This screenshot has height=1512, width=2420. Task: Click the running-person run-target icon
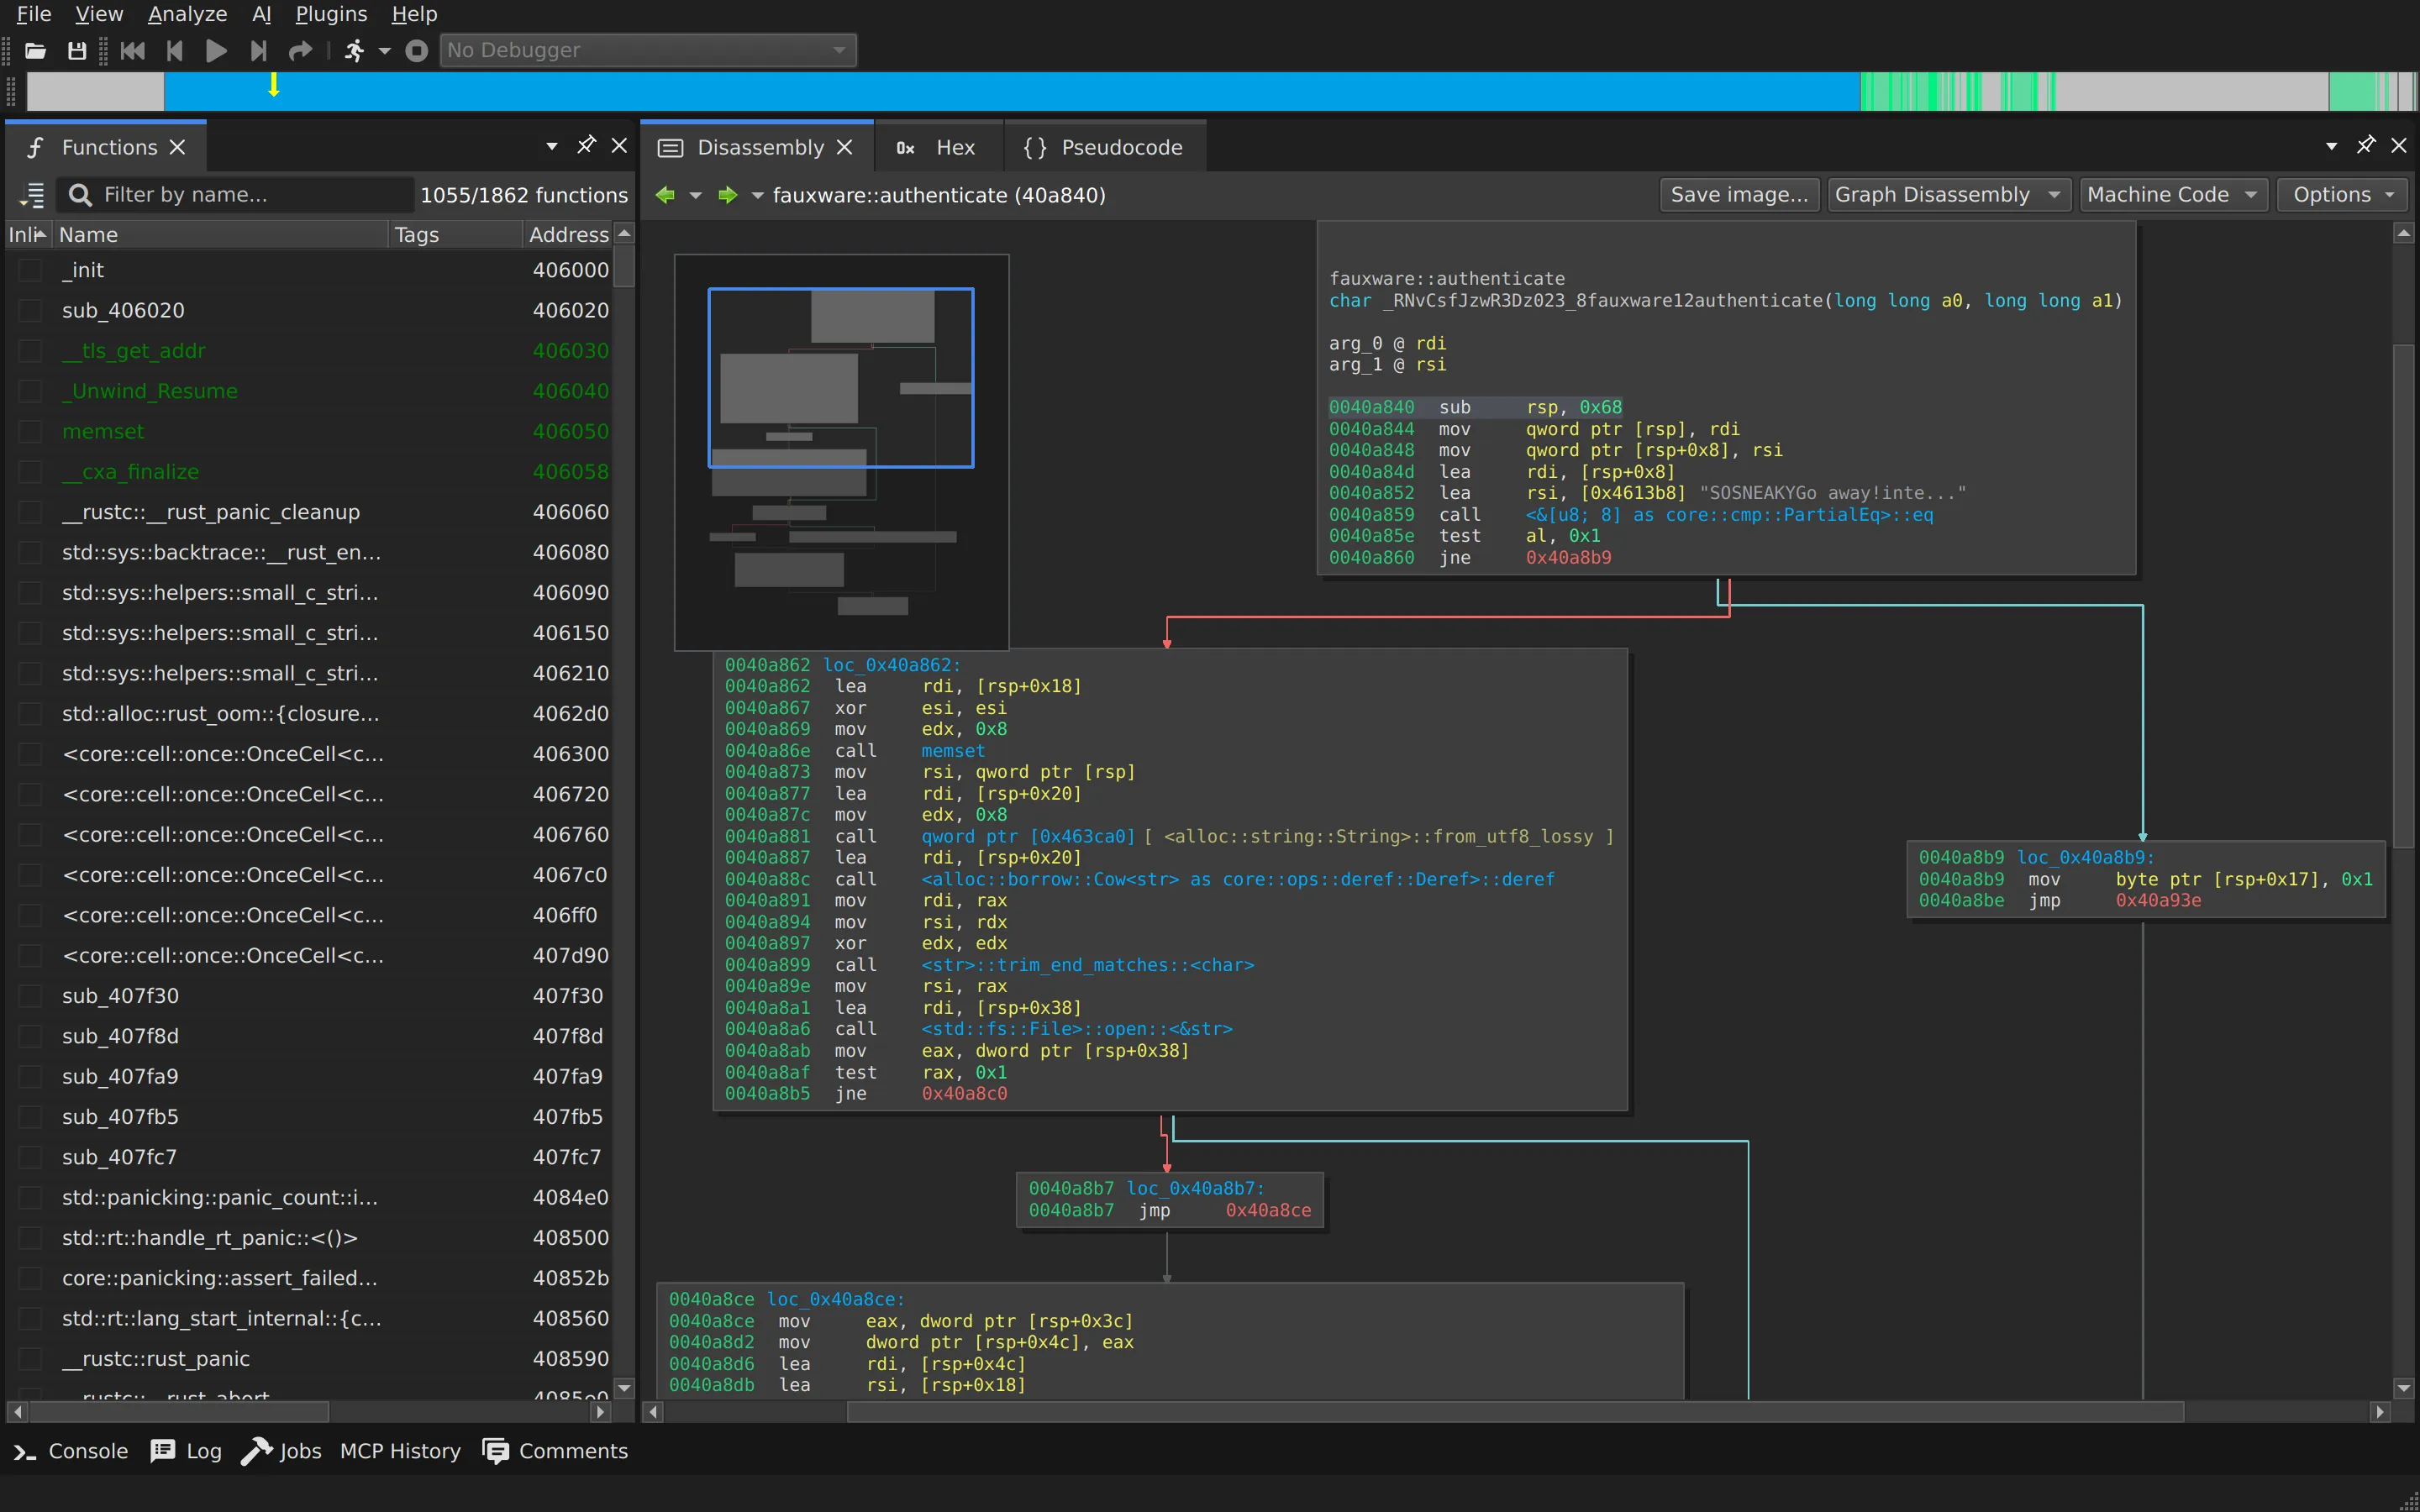(x=354, y=50)
